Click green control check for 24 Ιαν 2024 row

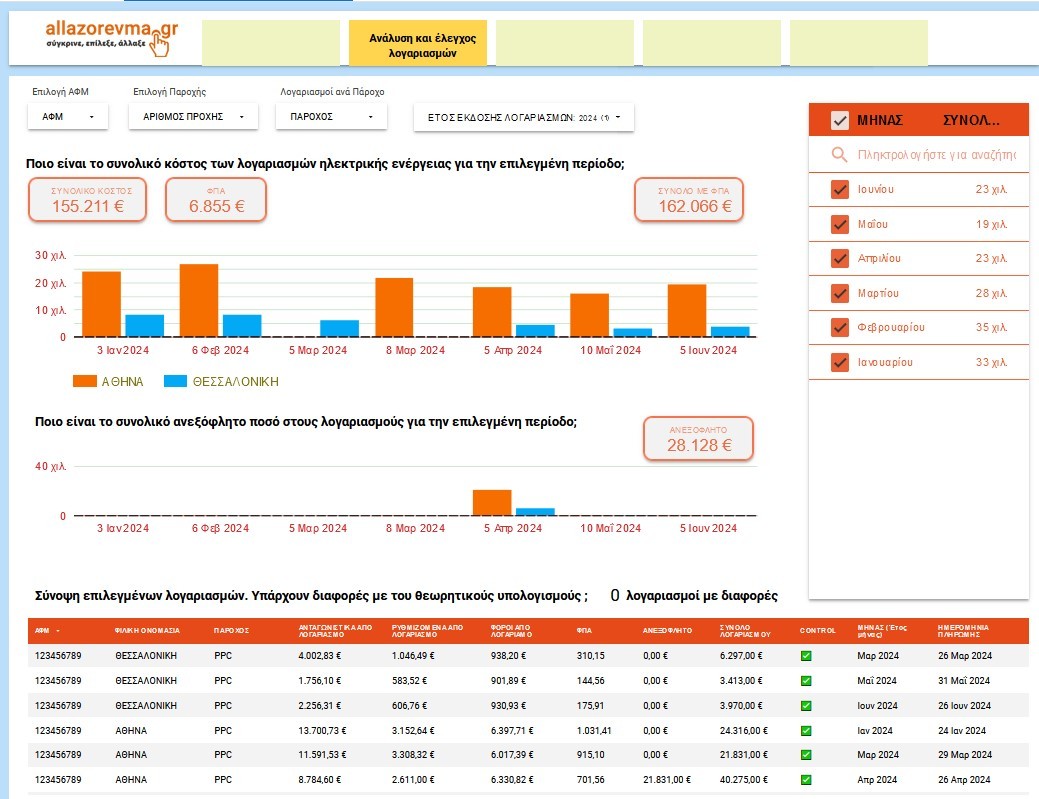[806, 731]
